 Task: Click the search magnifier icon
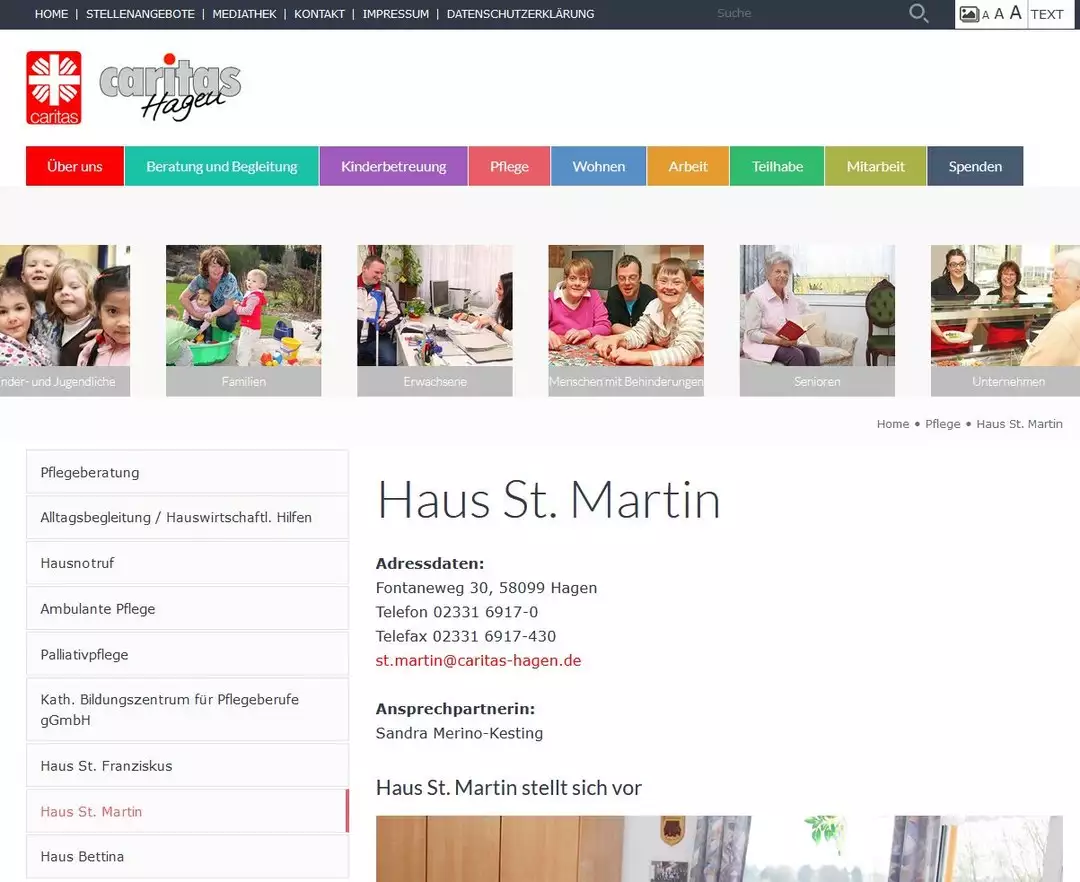click(x=918, y=14)
